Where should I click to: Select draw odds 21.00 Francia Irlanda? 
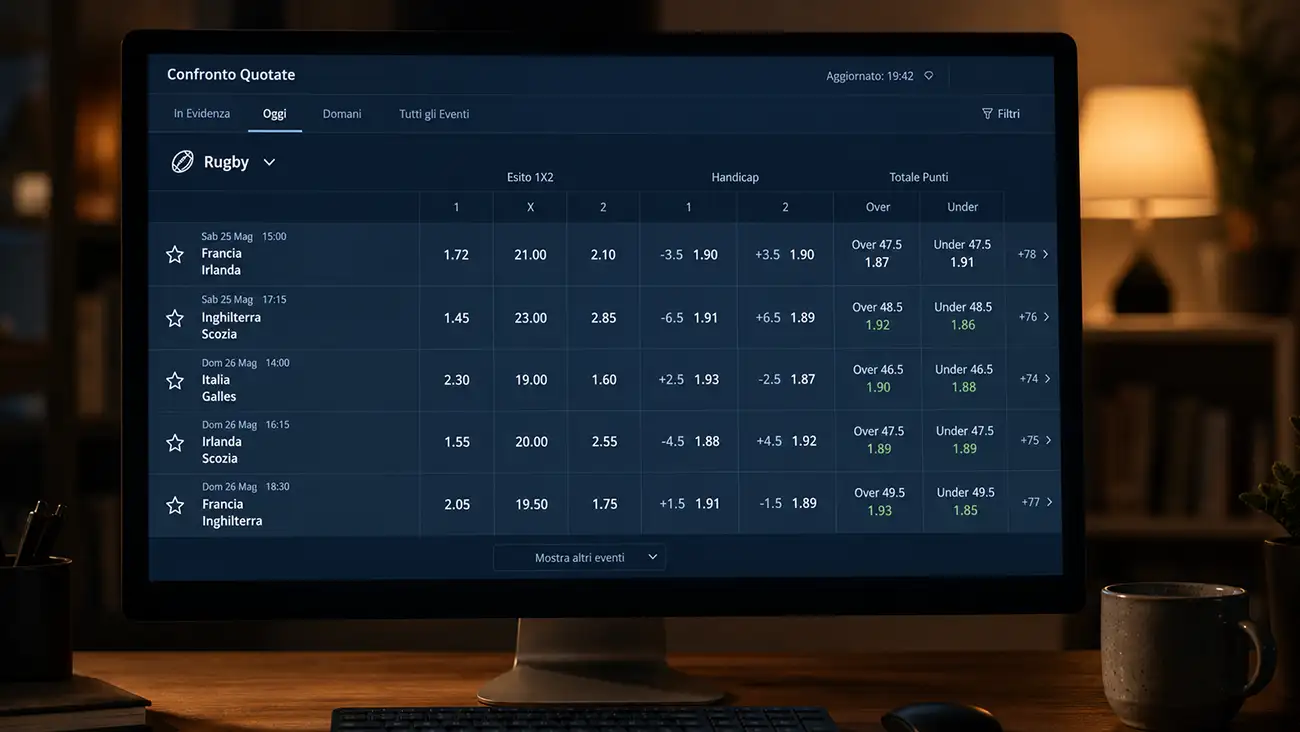tap(530, 255)
